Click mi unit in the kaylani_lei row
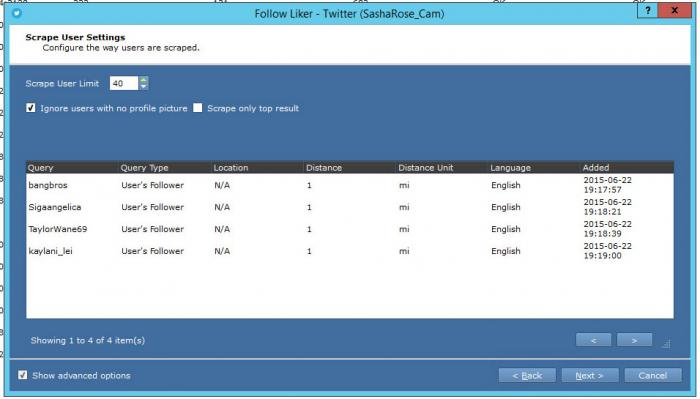 point(404,251)
